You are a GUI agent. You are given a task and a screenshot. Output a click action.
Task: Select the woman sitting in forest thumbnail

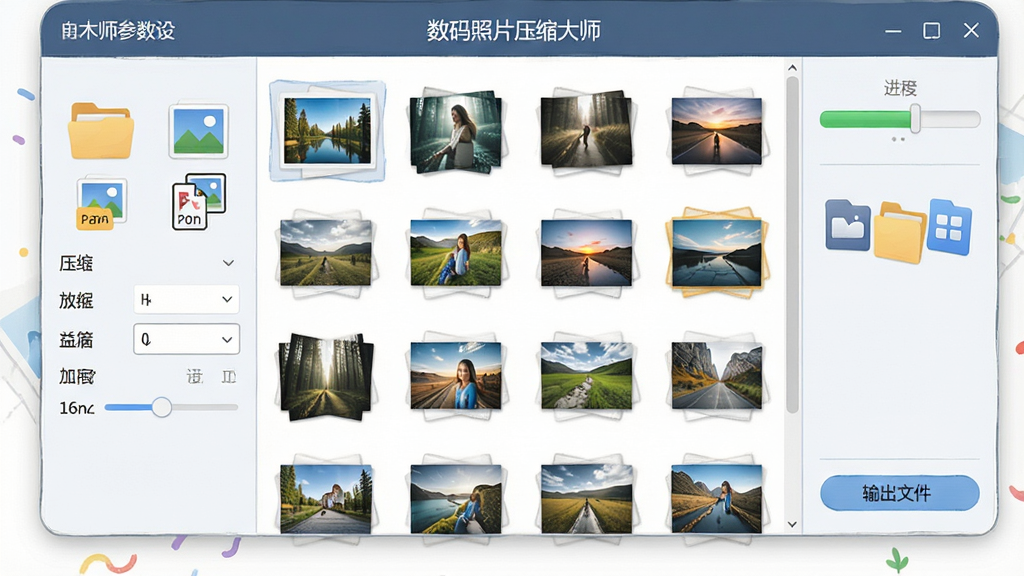pos(456,131)
